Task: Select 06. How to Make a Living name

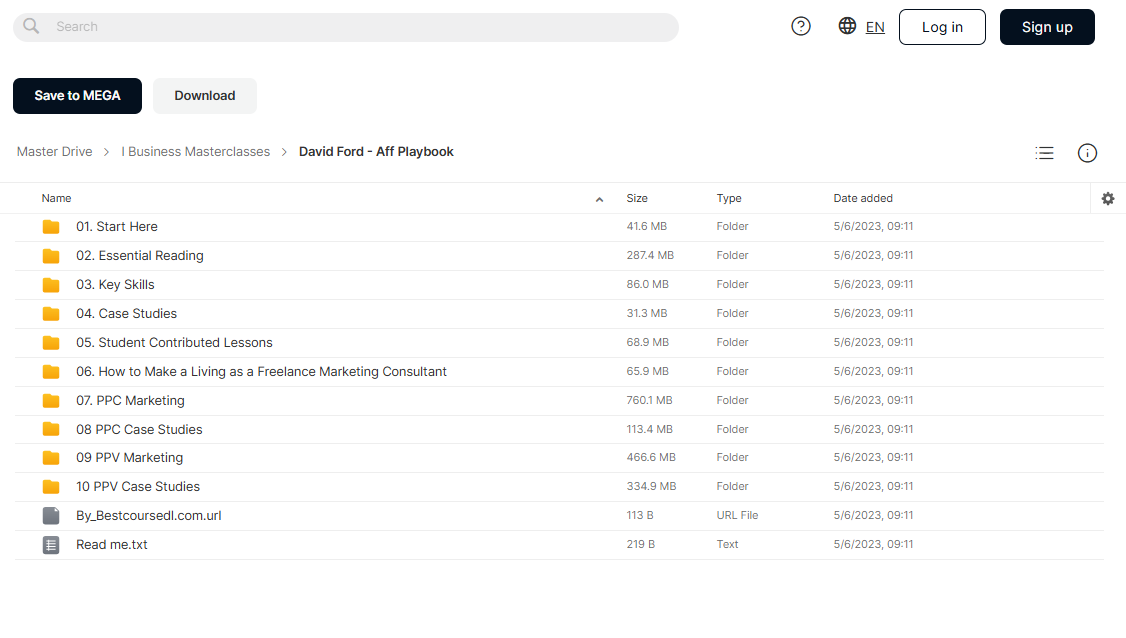Action: coord(261,371)
